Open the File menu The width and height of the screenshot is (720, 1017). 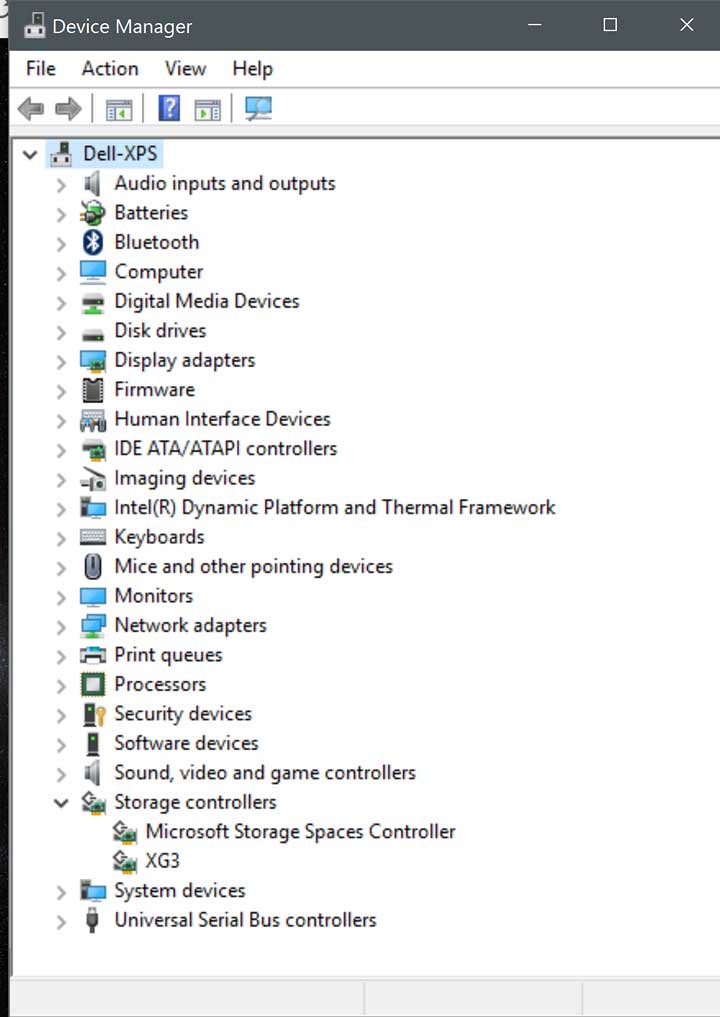point(41,68)
